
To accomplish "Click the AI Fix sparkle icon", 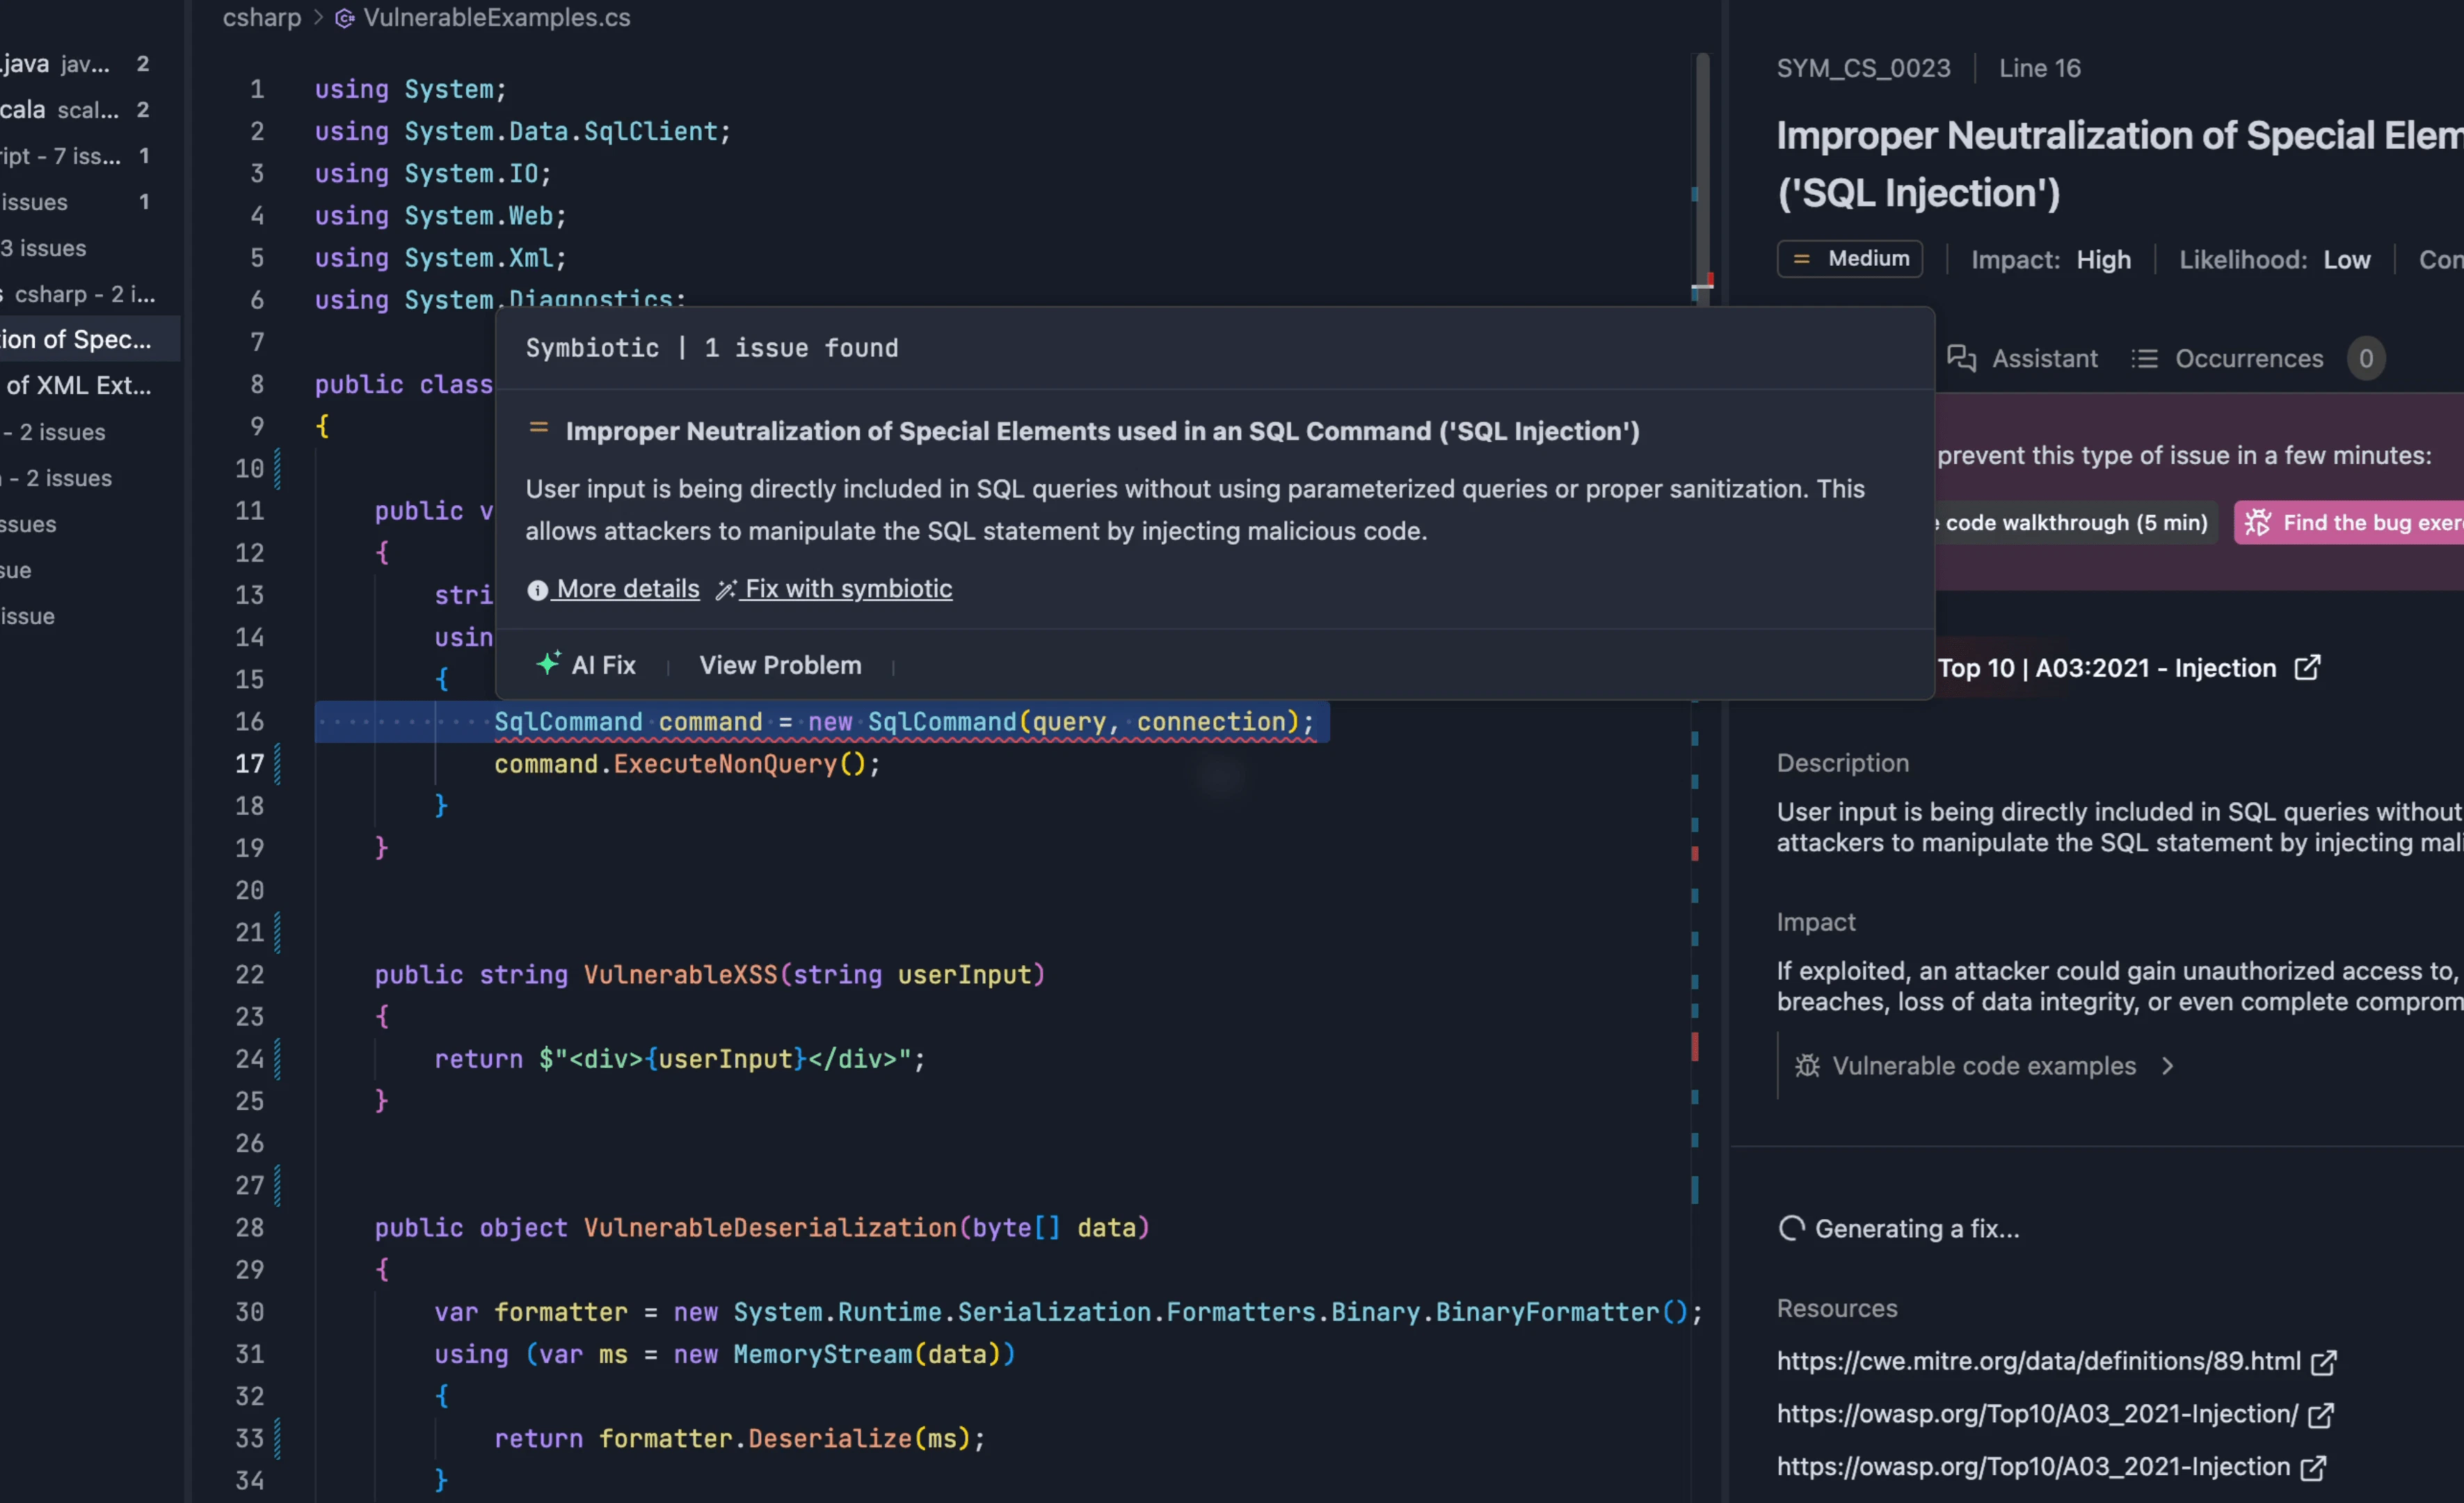I will (x=548, y=664).
